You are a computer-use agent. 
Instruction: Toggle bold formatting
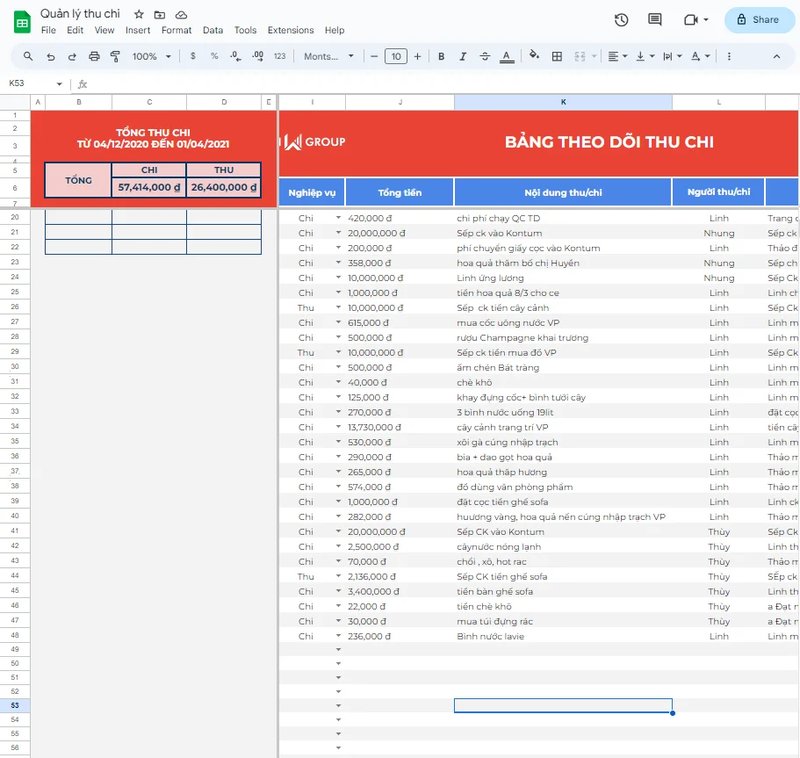(x=441, y=57)
